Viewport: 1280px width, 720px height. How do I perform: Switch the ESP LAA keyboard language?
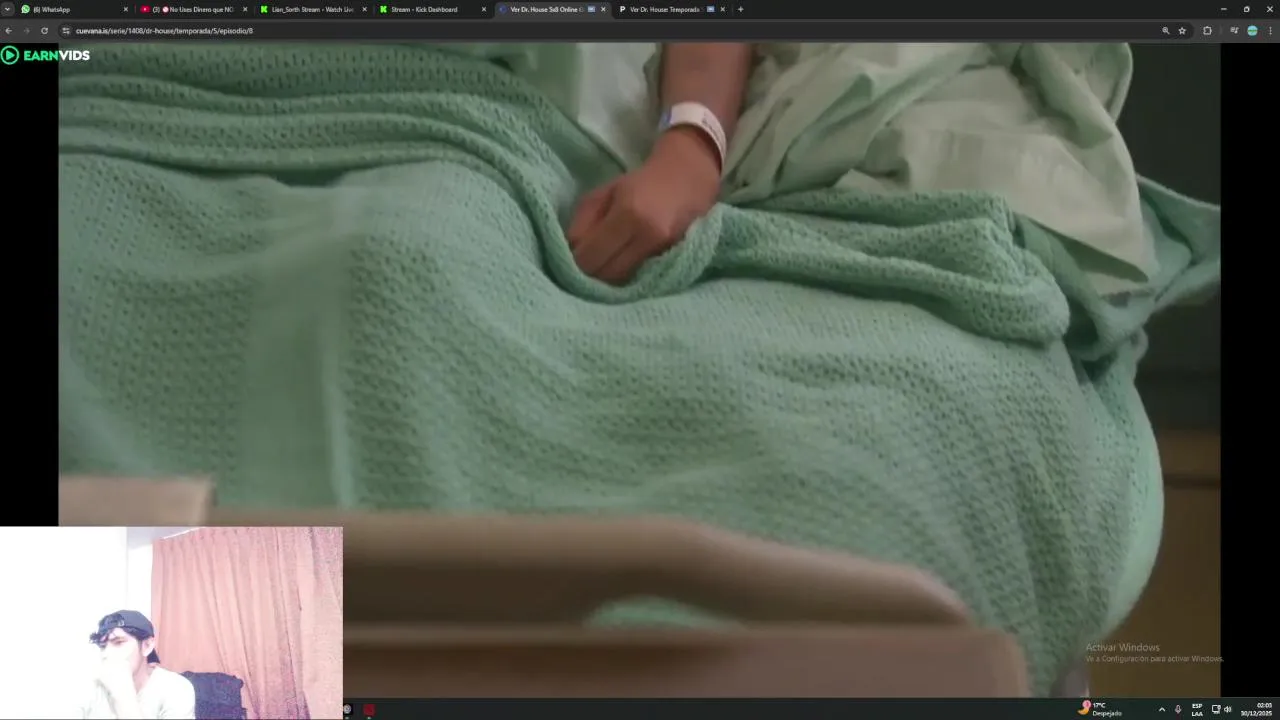tap(1197, 710)
